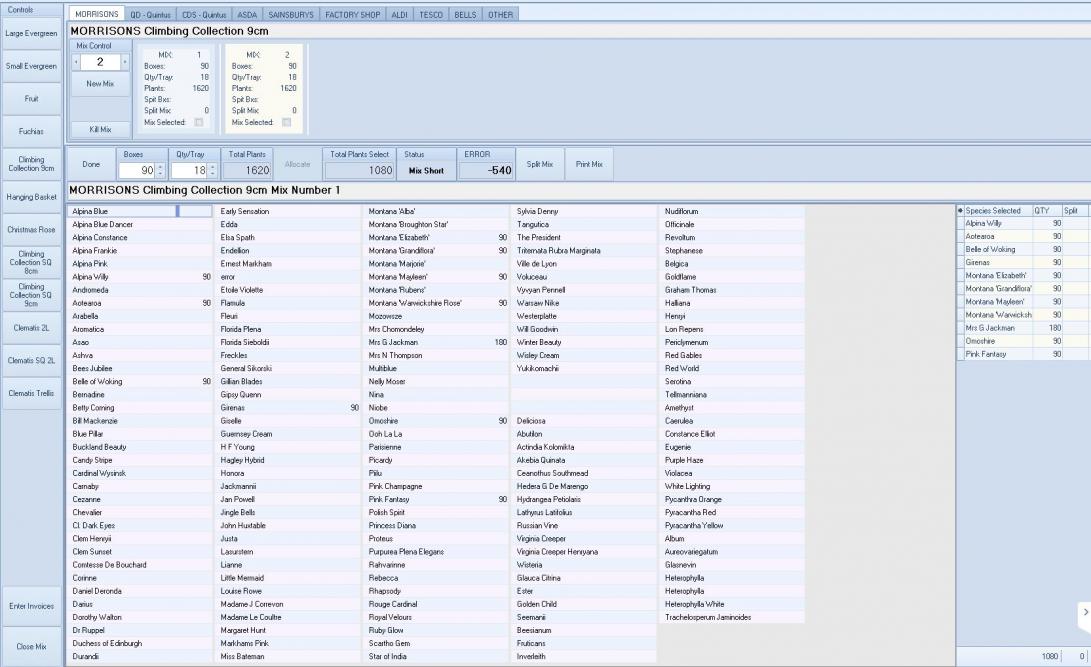Click the Large Evergreen sidebar button

31,33
